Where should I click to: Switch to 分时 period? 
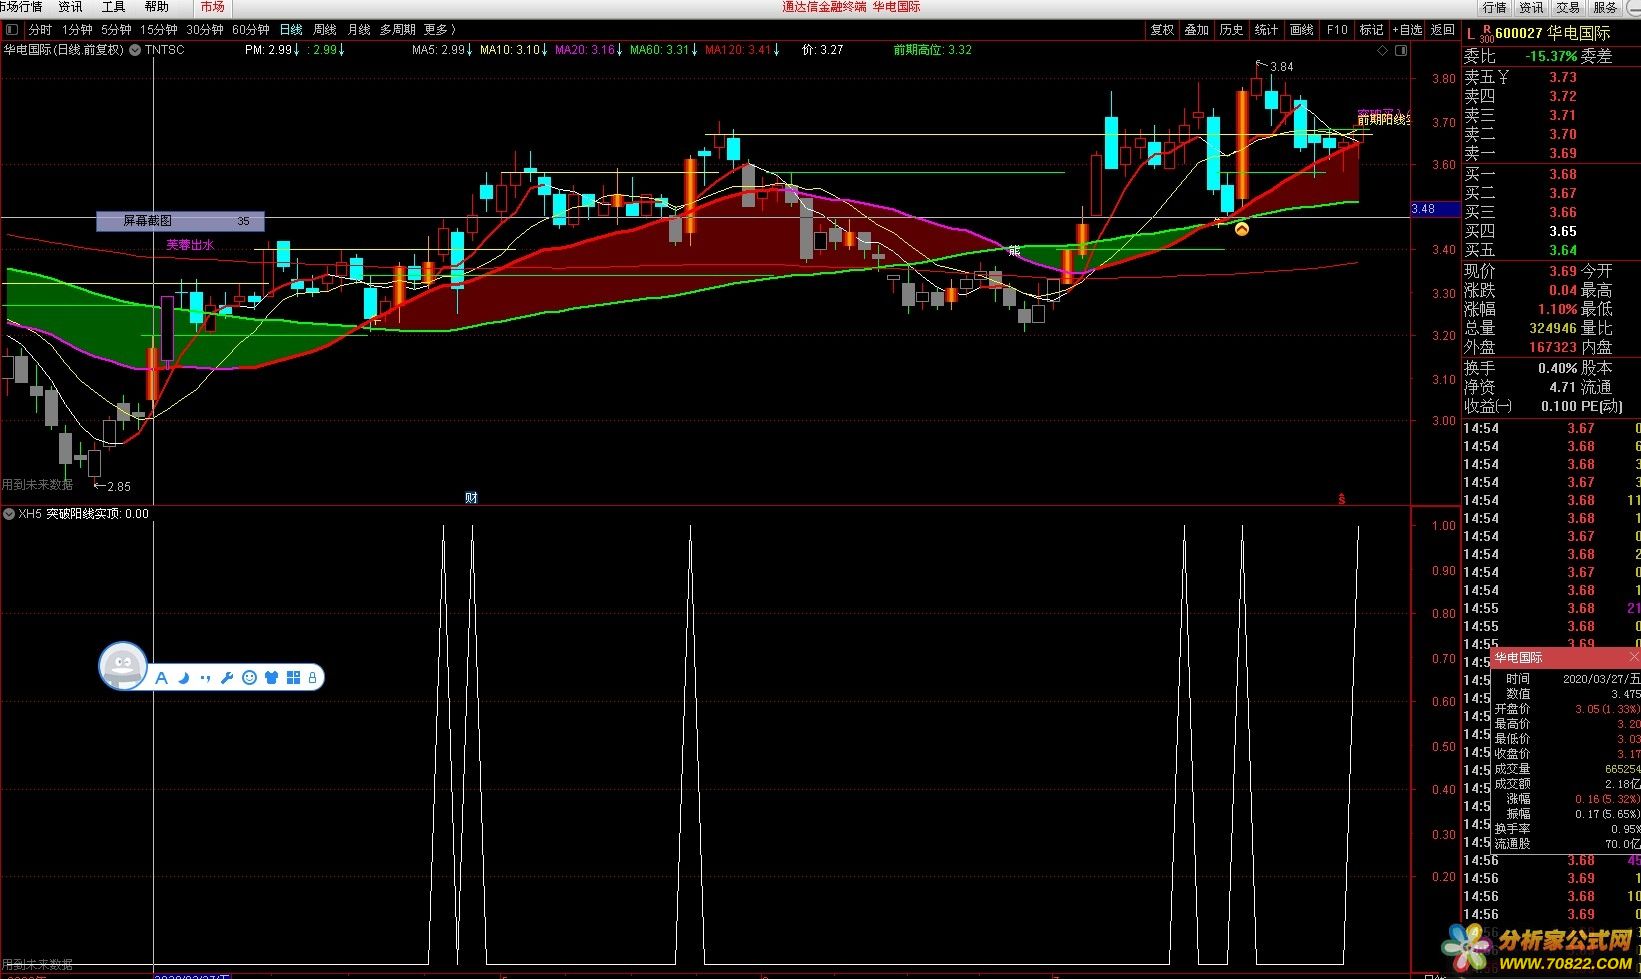[x=40, y=30]
